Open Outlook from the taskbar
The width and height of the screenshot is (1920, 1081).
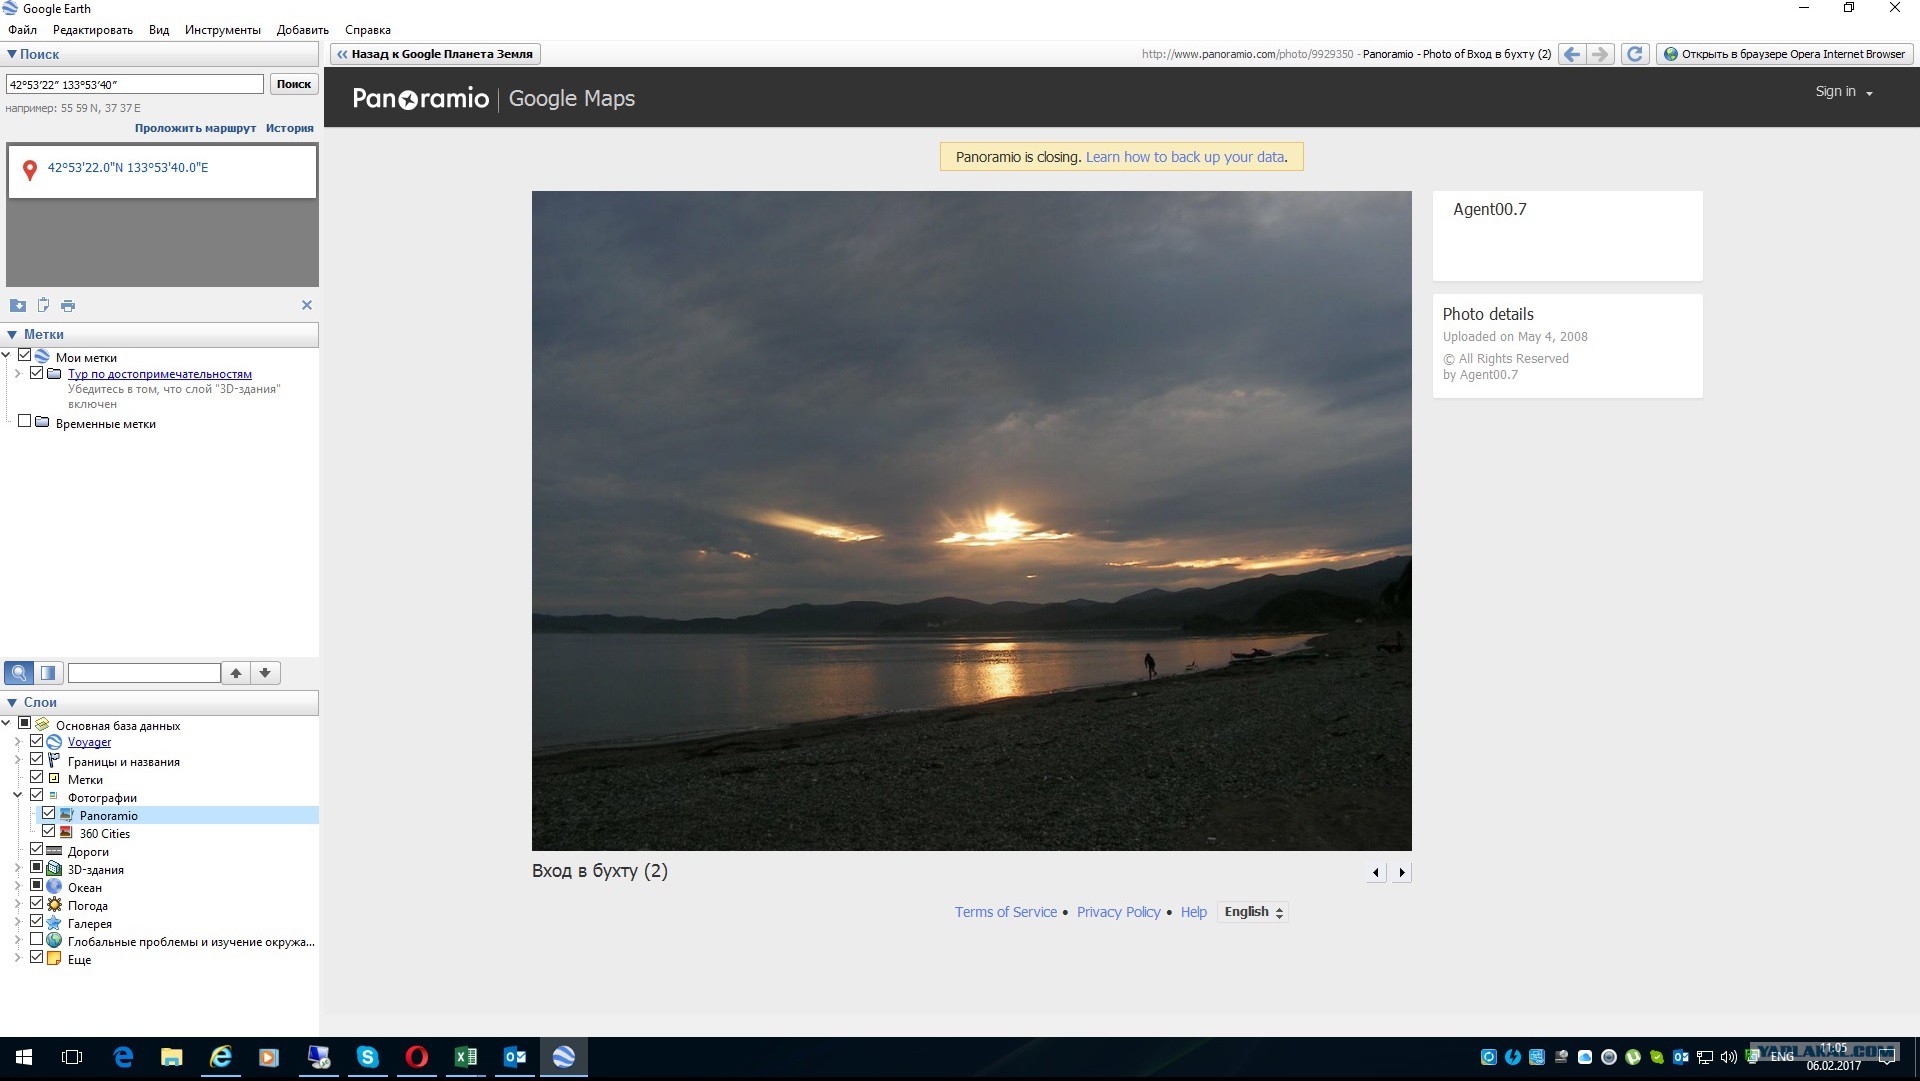pyautogui.click(x=515, y=1057)
